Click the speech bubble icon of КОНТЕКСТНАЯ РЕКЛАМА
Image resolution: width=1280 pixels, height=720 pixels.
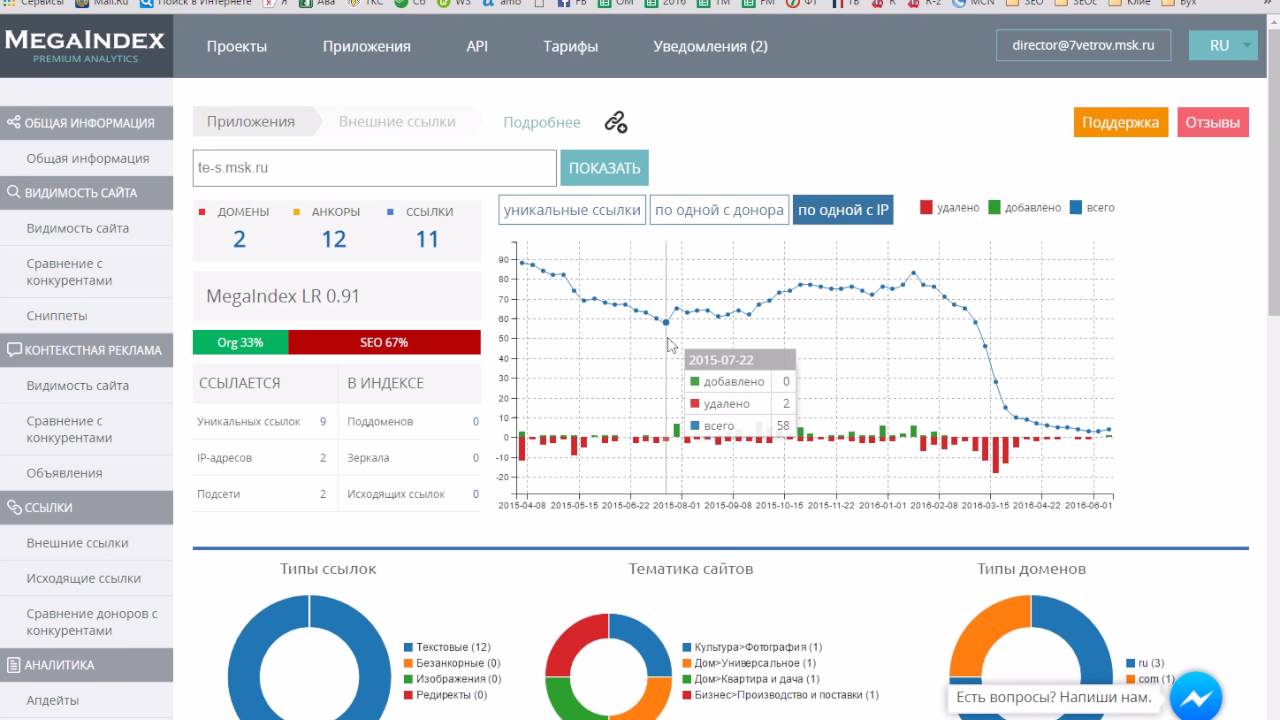click(x=14, y=350)
